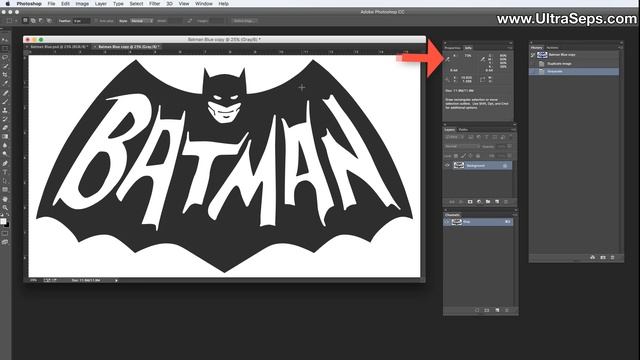Toggle Gray channel visibility eye
The height and width of the screenshot is (360, 640).
[447, 222]
